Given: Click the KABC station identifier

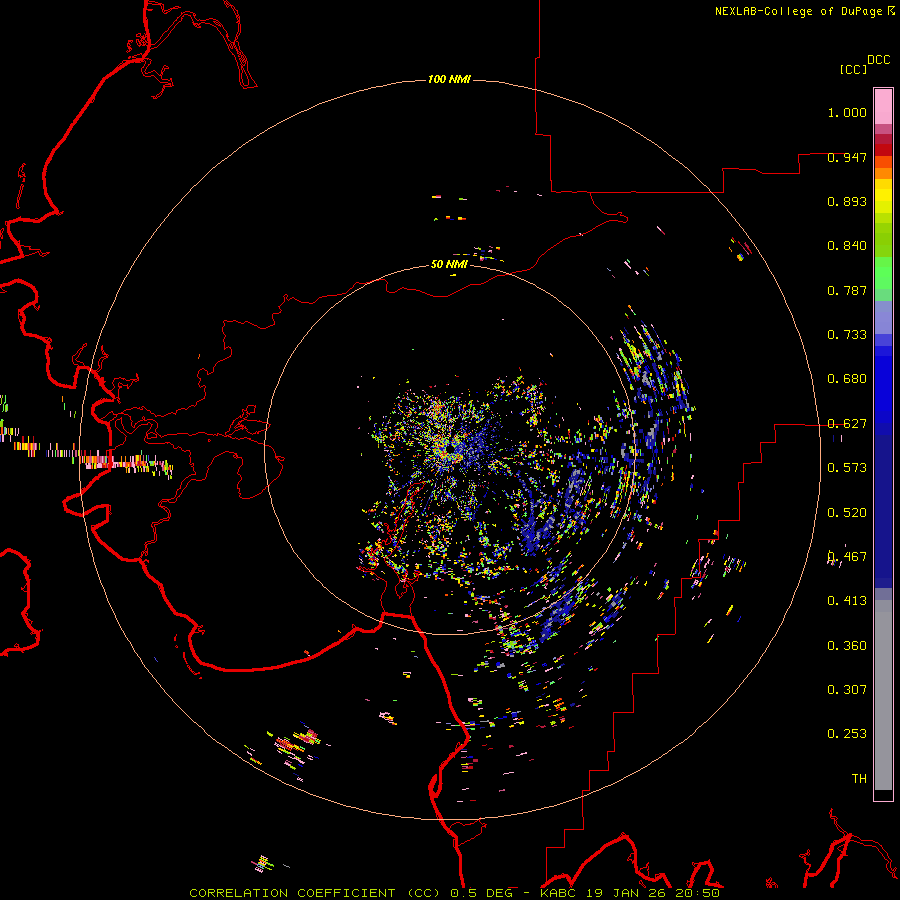Looking at the screenshot, I should 557,893.
